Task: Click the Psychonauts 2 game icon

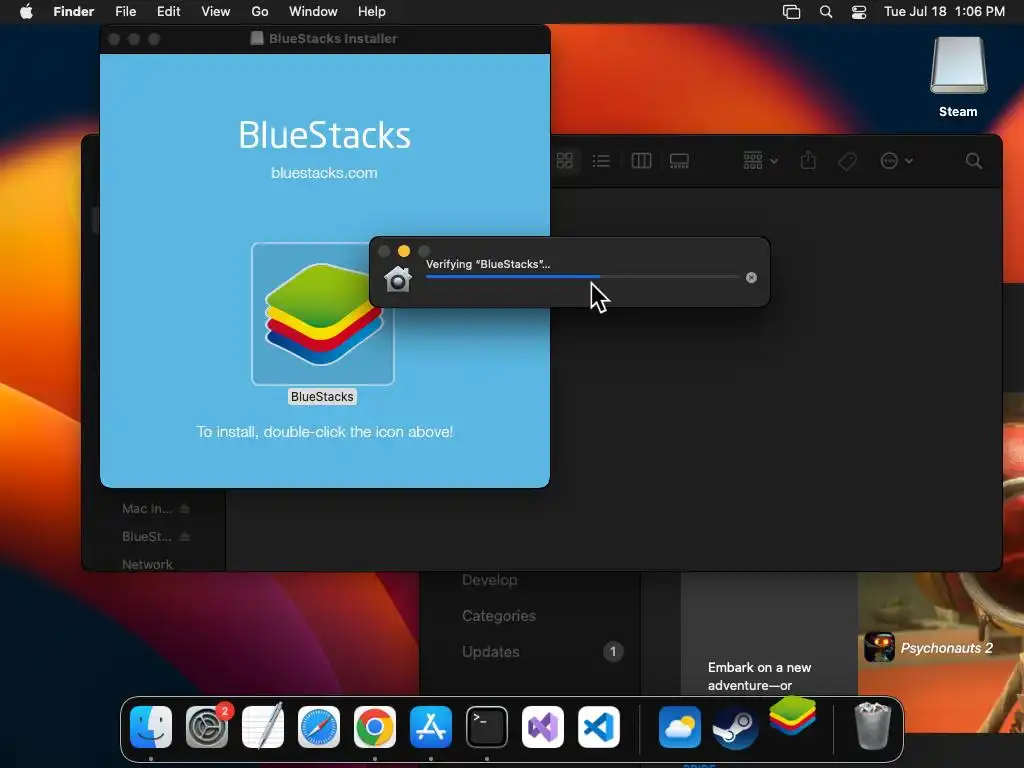Action: [879, 647]
